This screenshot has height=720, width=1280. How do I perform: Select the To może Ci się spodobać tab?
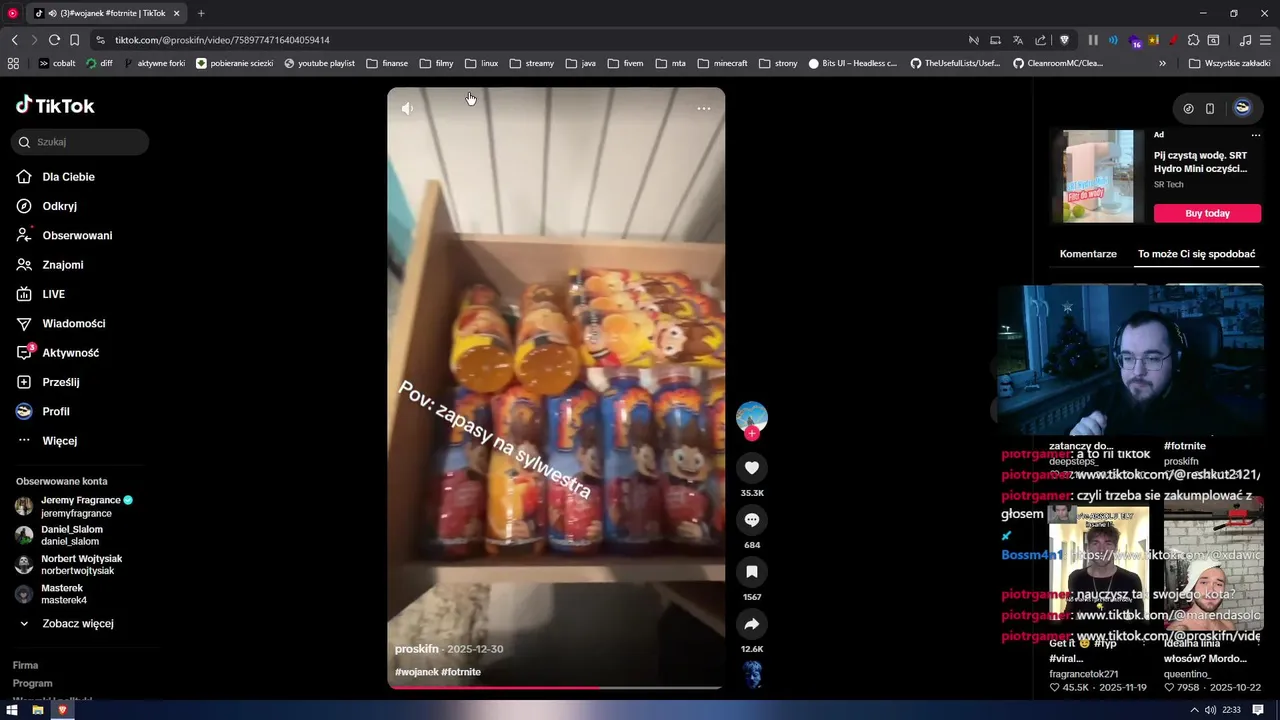coord(1196,254)
